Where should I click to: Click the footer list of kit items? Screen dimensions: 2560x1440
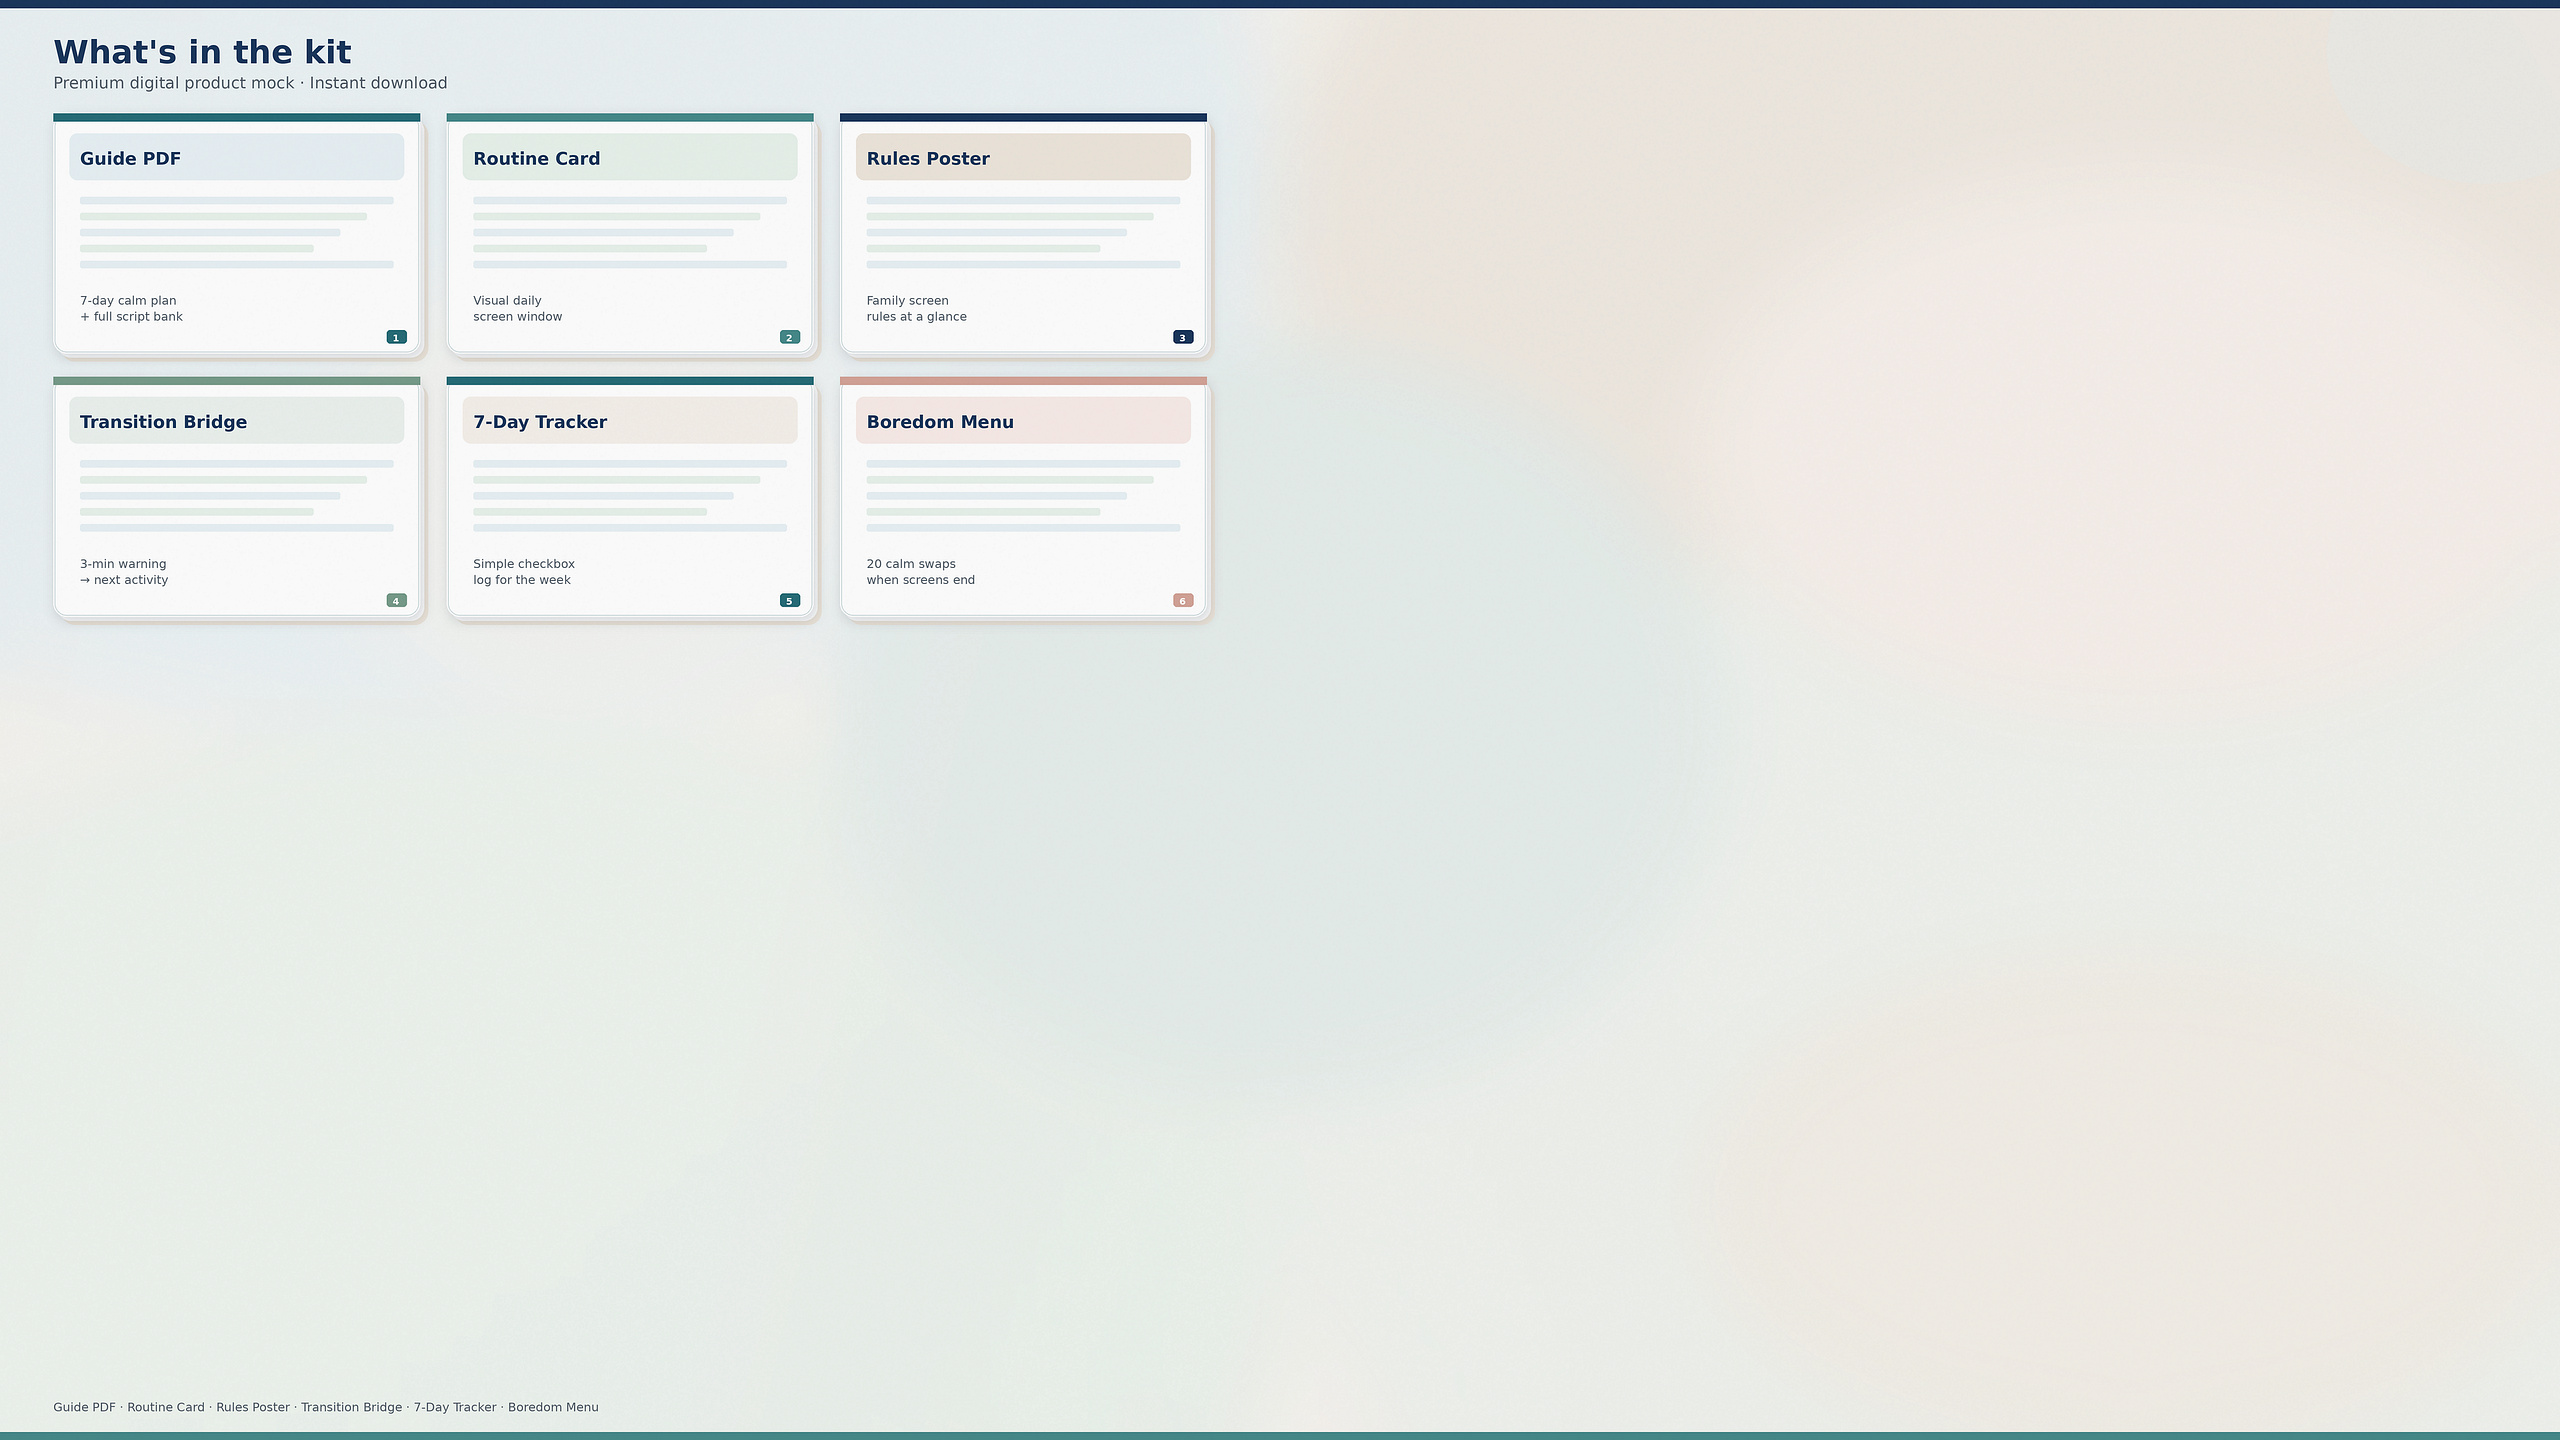tap(326, 1407)
